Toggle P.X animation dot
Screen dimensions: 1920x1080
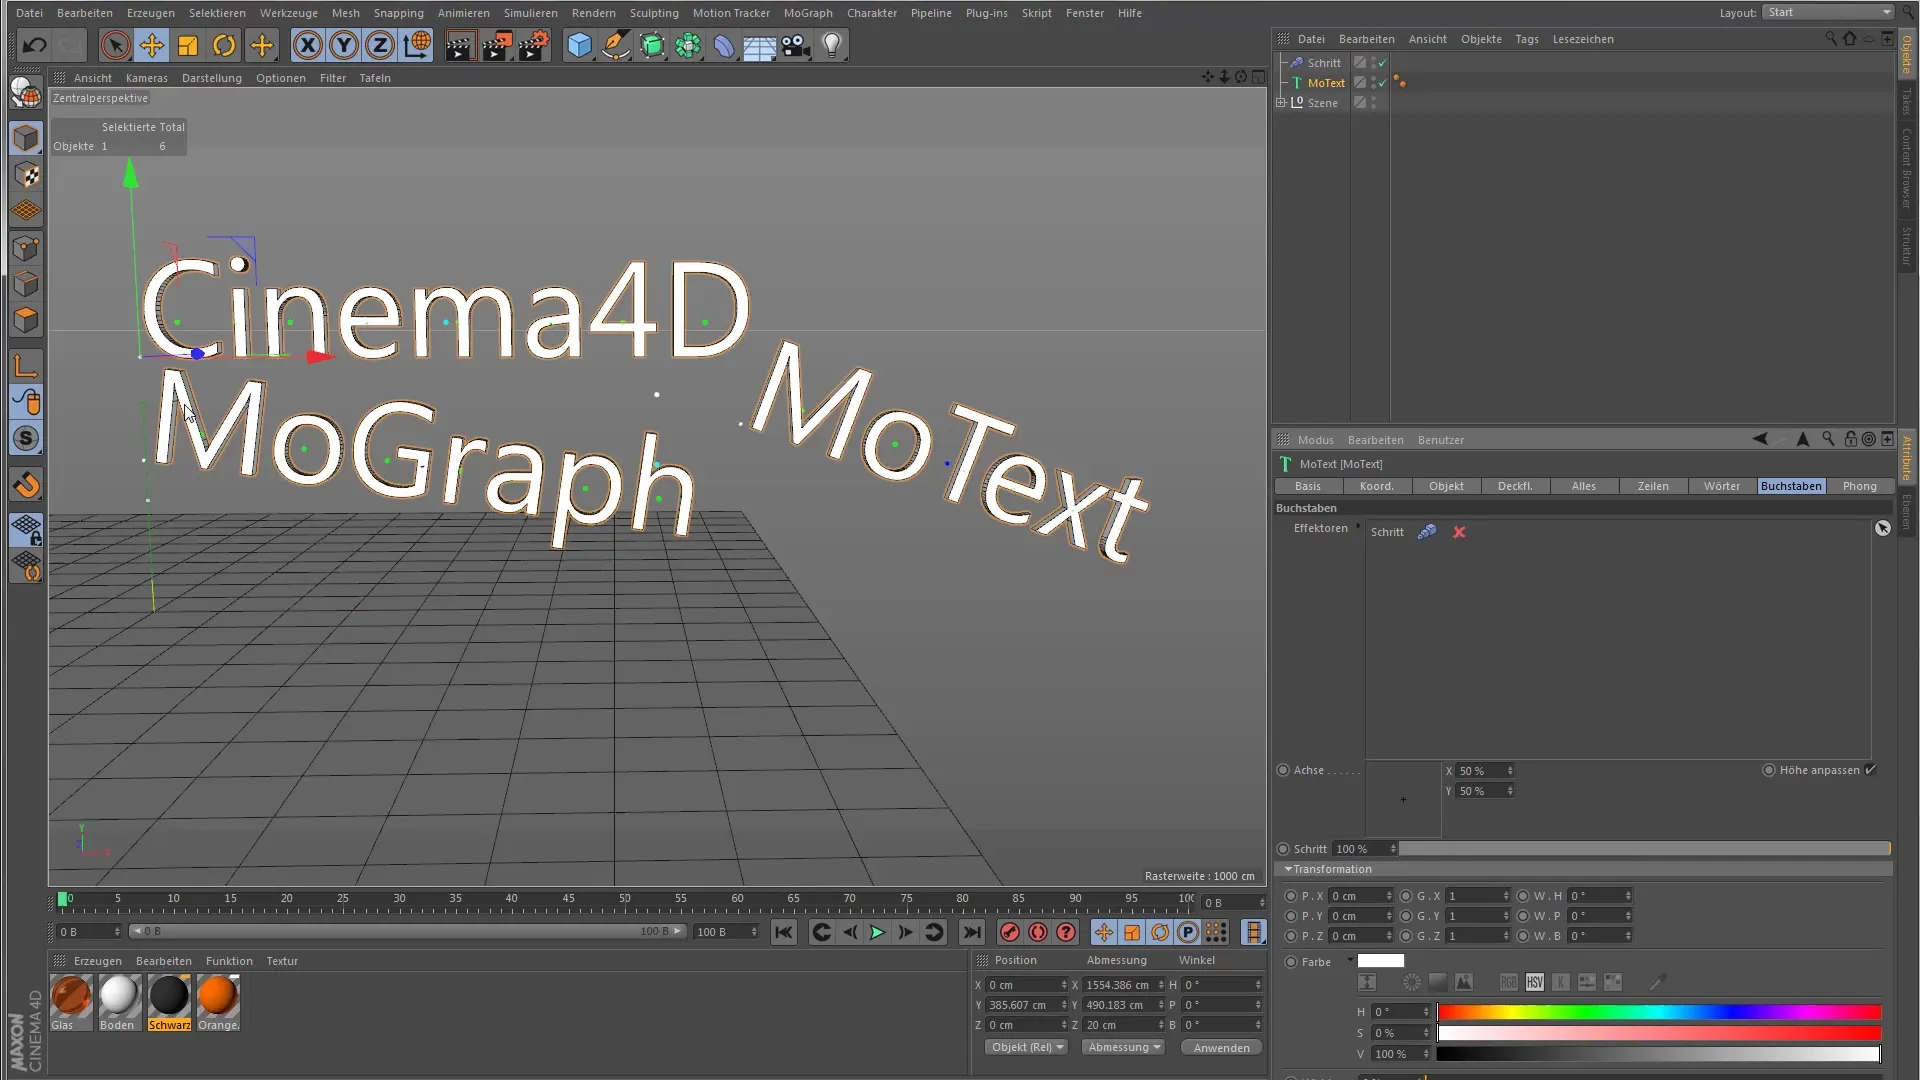click(1291, 896)
